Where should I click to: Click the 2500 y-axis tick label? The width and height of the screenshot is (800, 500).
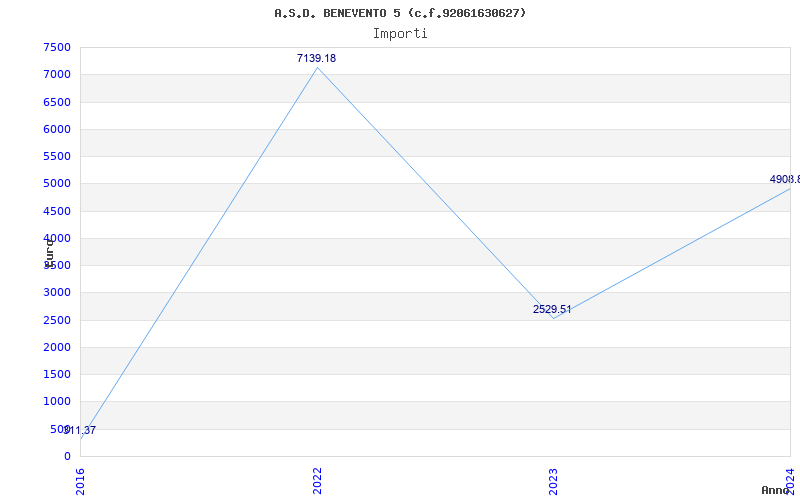[x=57, y=320]
